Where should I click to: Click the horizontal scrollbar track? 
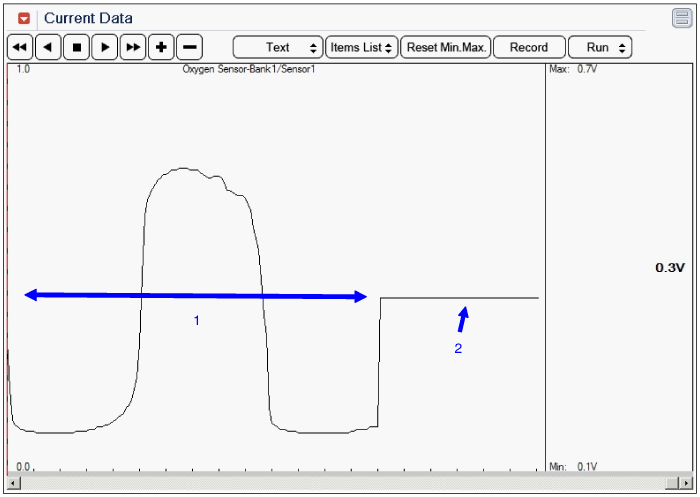pos(343,483)
